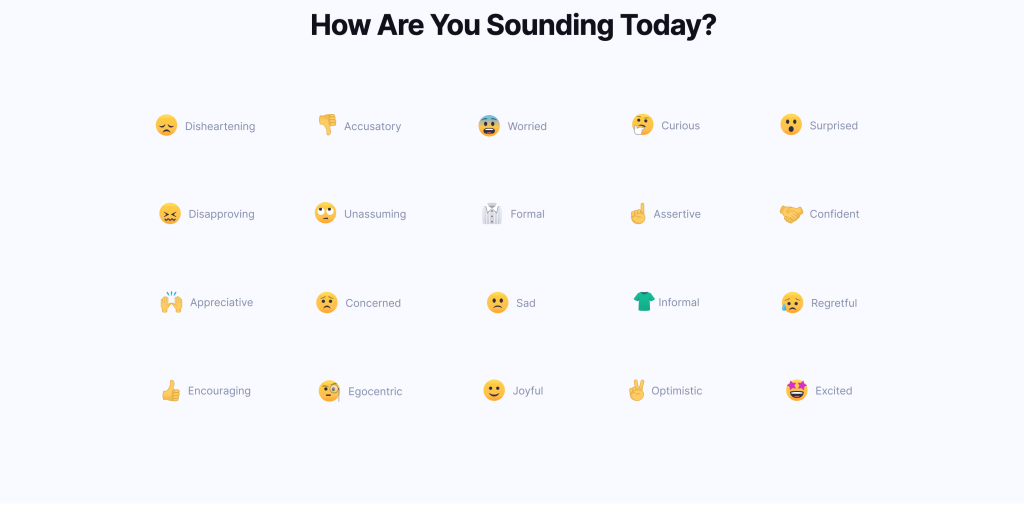The height and width of the screenshot is (506, 1024).
Task: Choose the raised hands Appreciative icon
Action: tap(171, 302)
